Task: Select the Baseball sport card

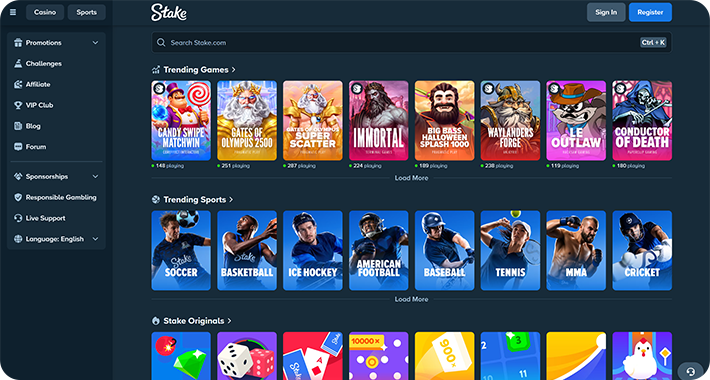Action: 445,250
